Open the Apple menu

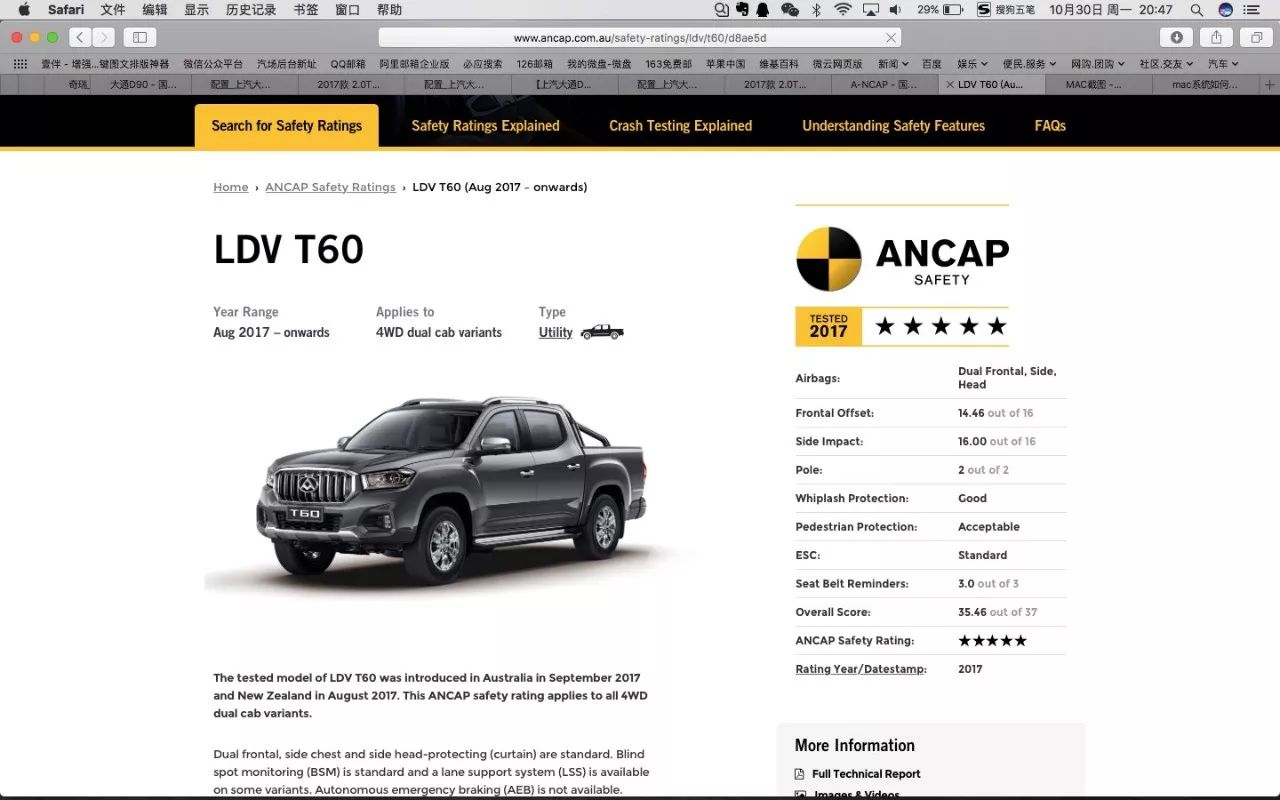coord(24,10)
